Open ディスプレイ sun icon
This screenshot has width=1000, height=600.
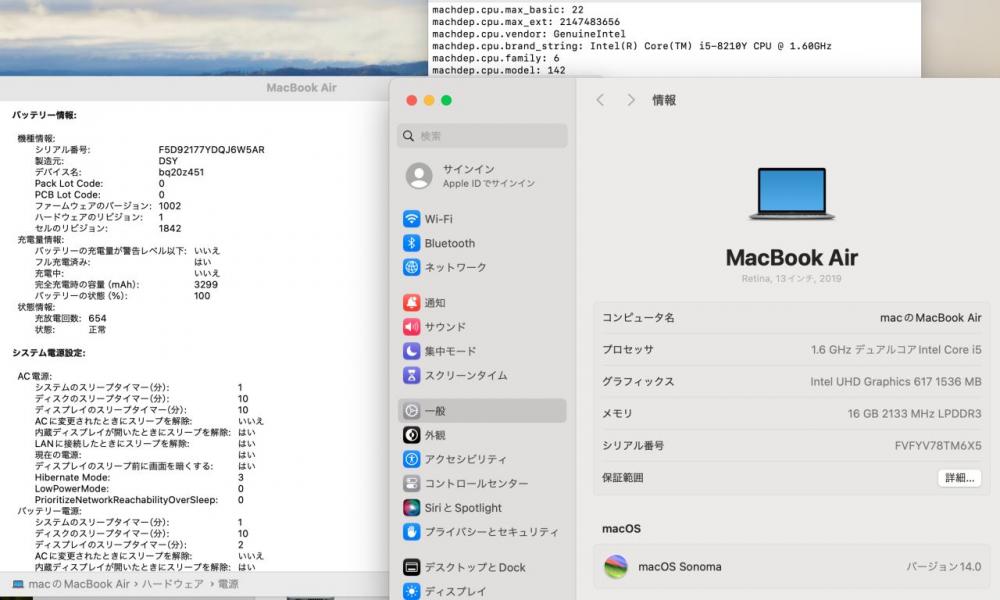(411, 591)
